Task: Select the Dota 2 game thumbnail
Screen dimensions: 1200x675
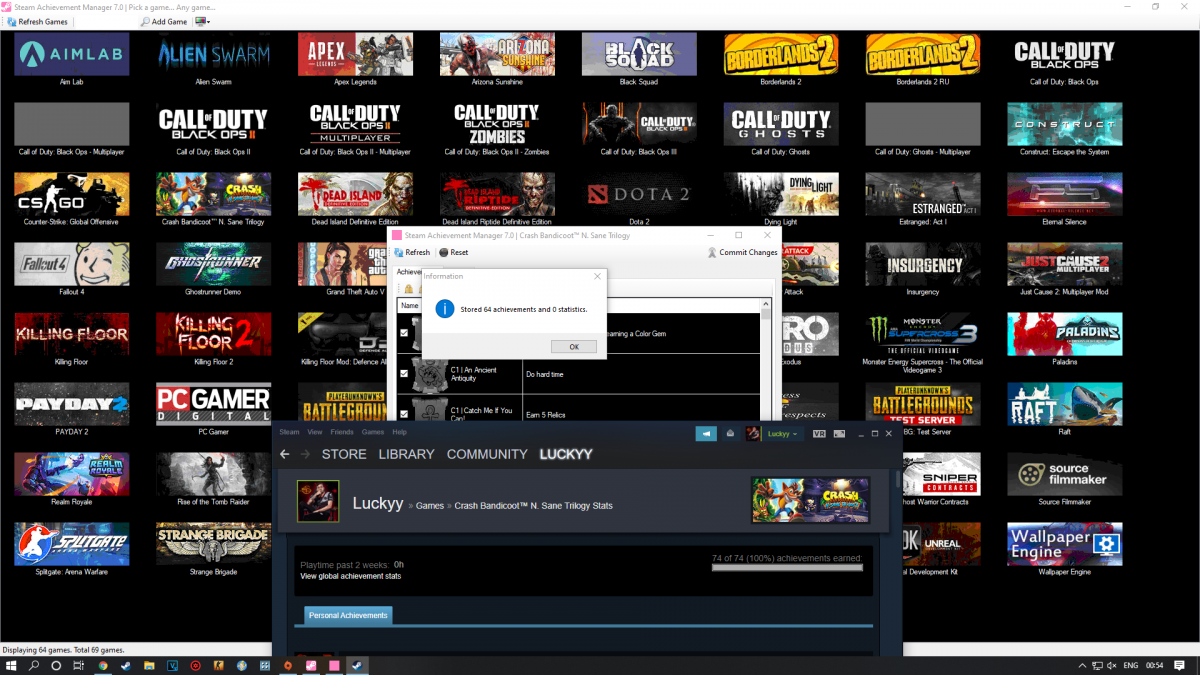Action: tap(639, 195)
